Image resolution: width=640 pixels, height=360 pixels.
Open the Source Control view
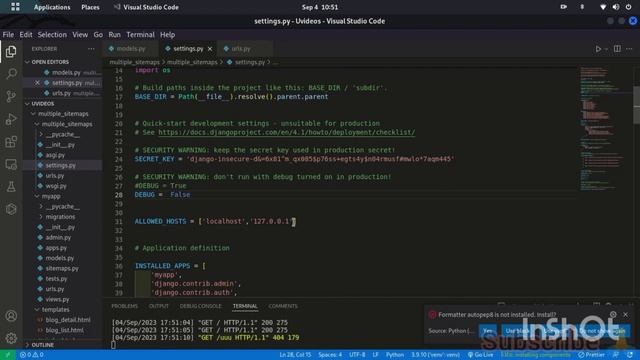point(11,96)
